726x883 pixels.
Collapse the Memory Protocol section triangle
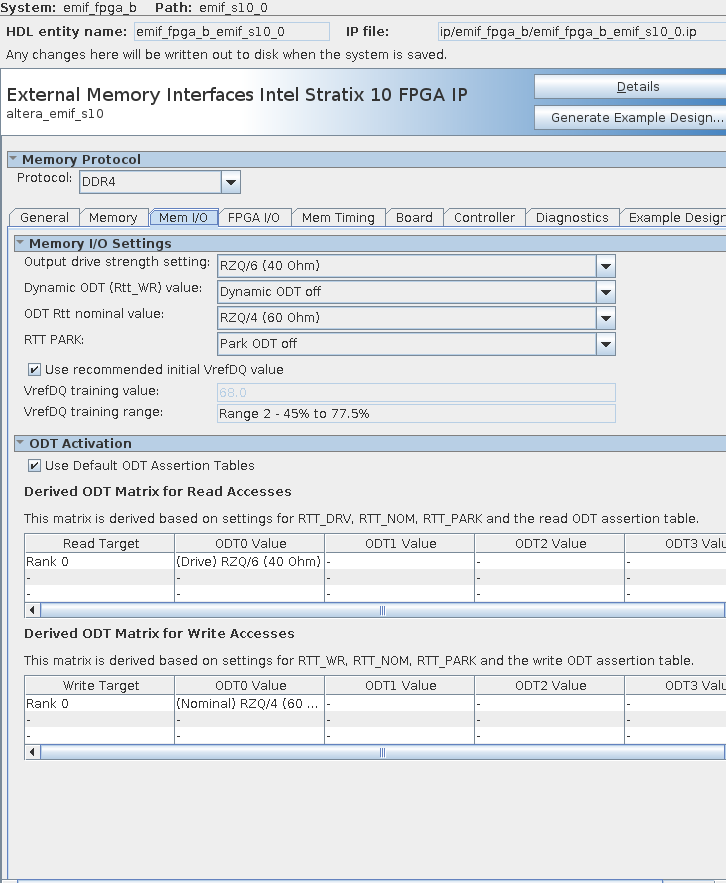click(13, 160)
